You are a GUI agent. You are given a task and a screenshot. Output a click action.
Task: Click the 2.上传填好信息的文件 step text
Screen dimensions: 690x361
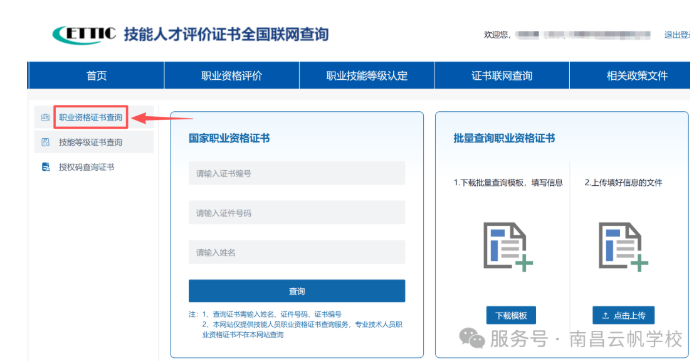(x=623, y=183)
